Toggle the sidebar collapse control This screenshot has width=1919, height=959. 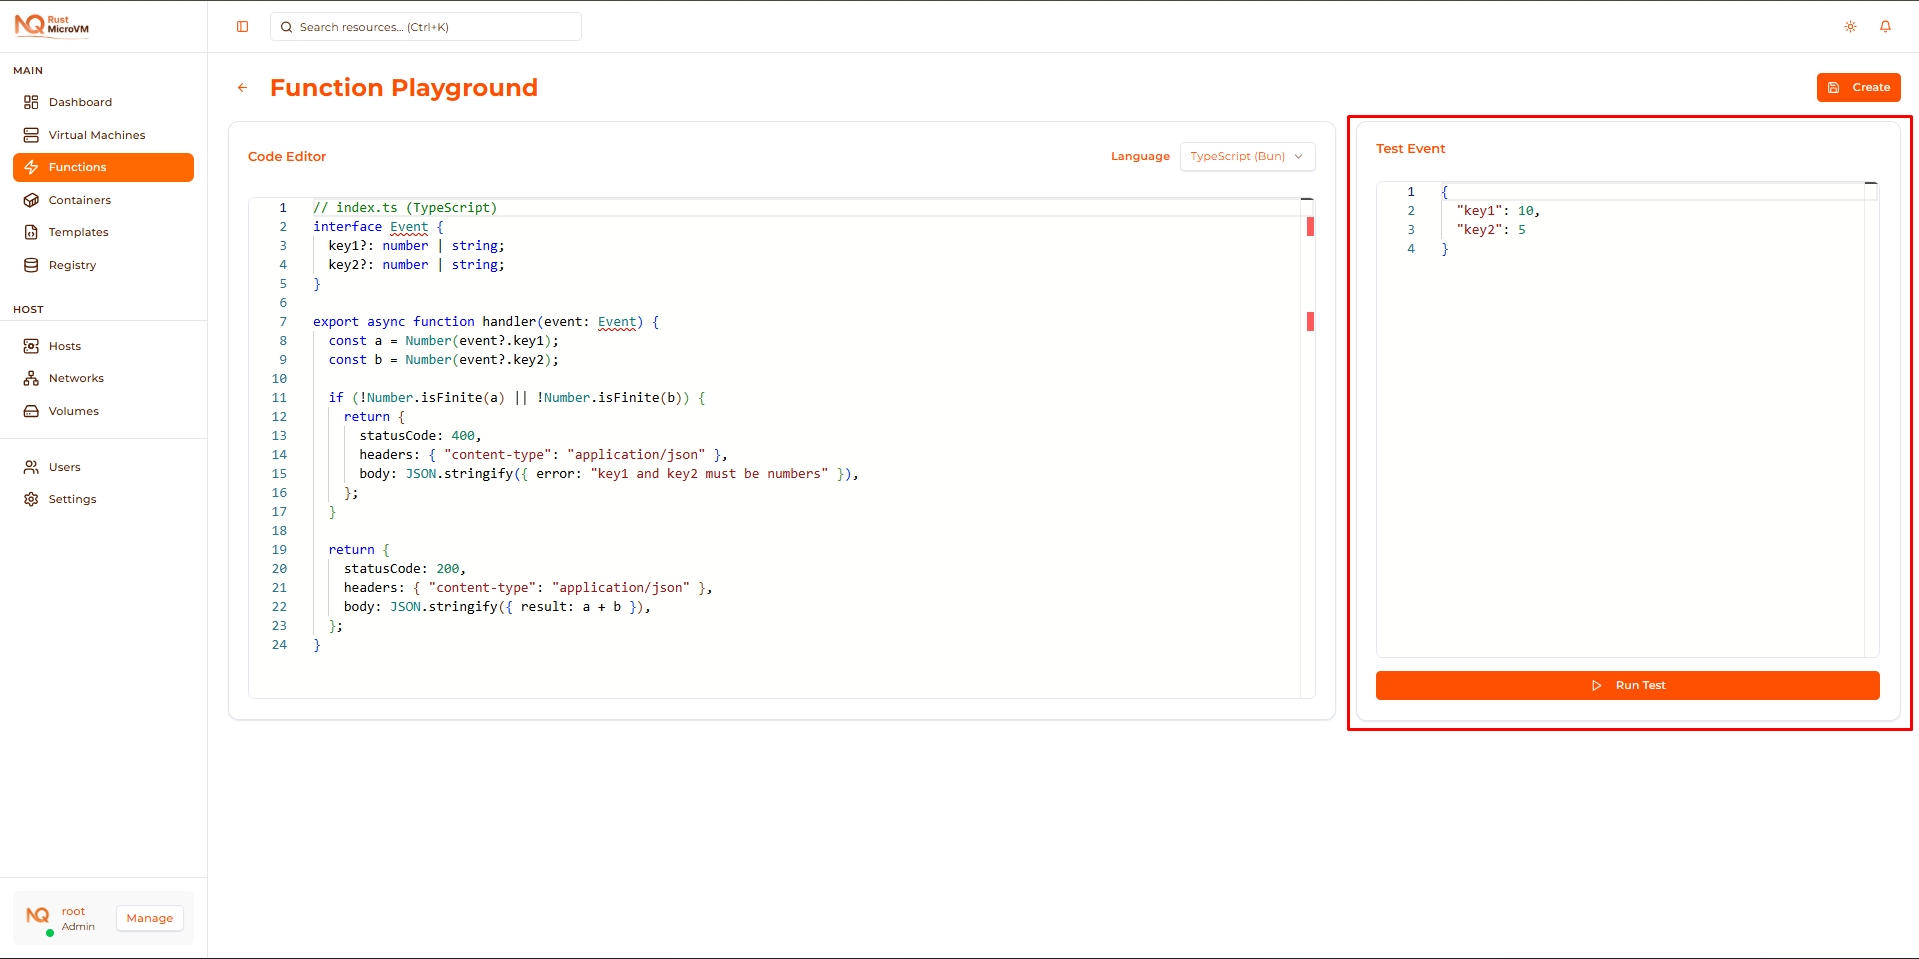pos(242,26)
